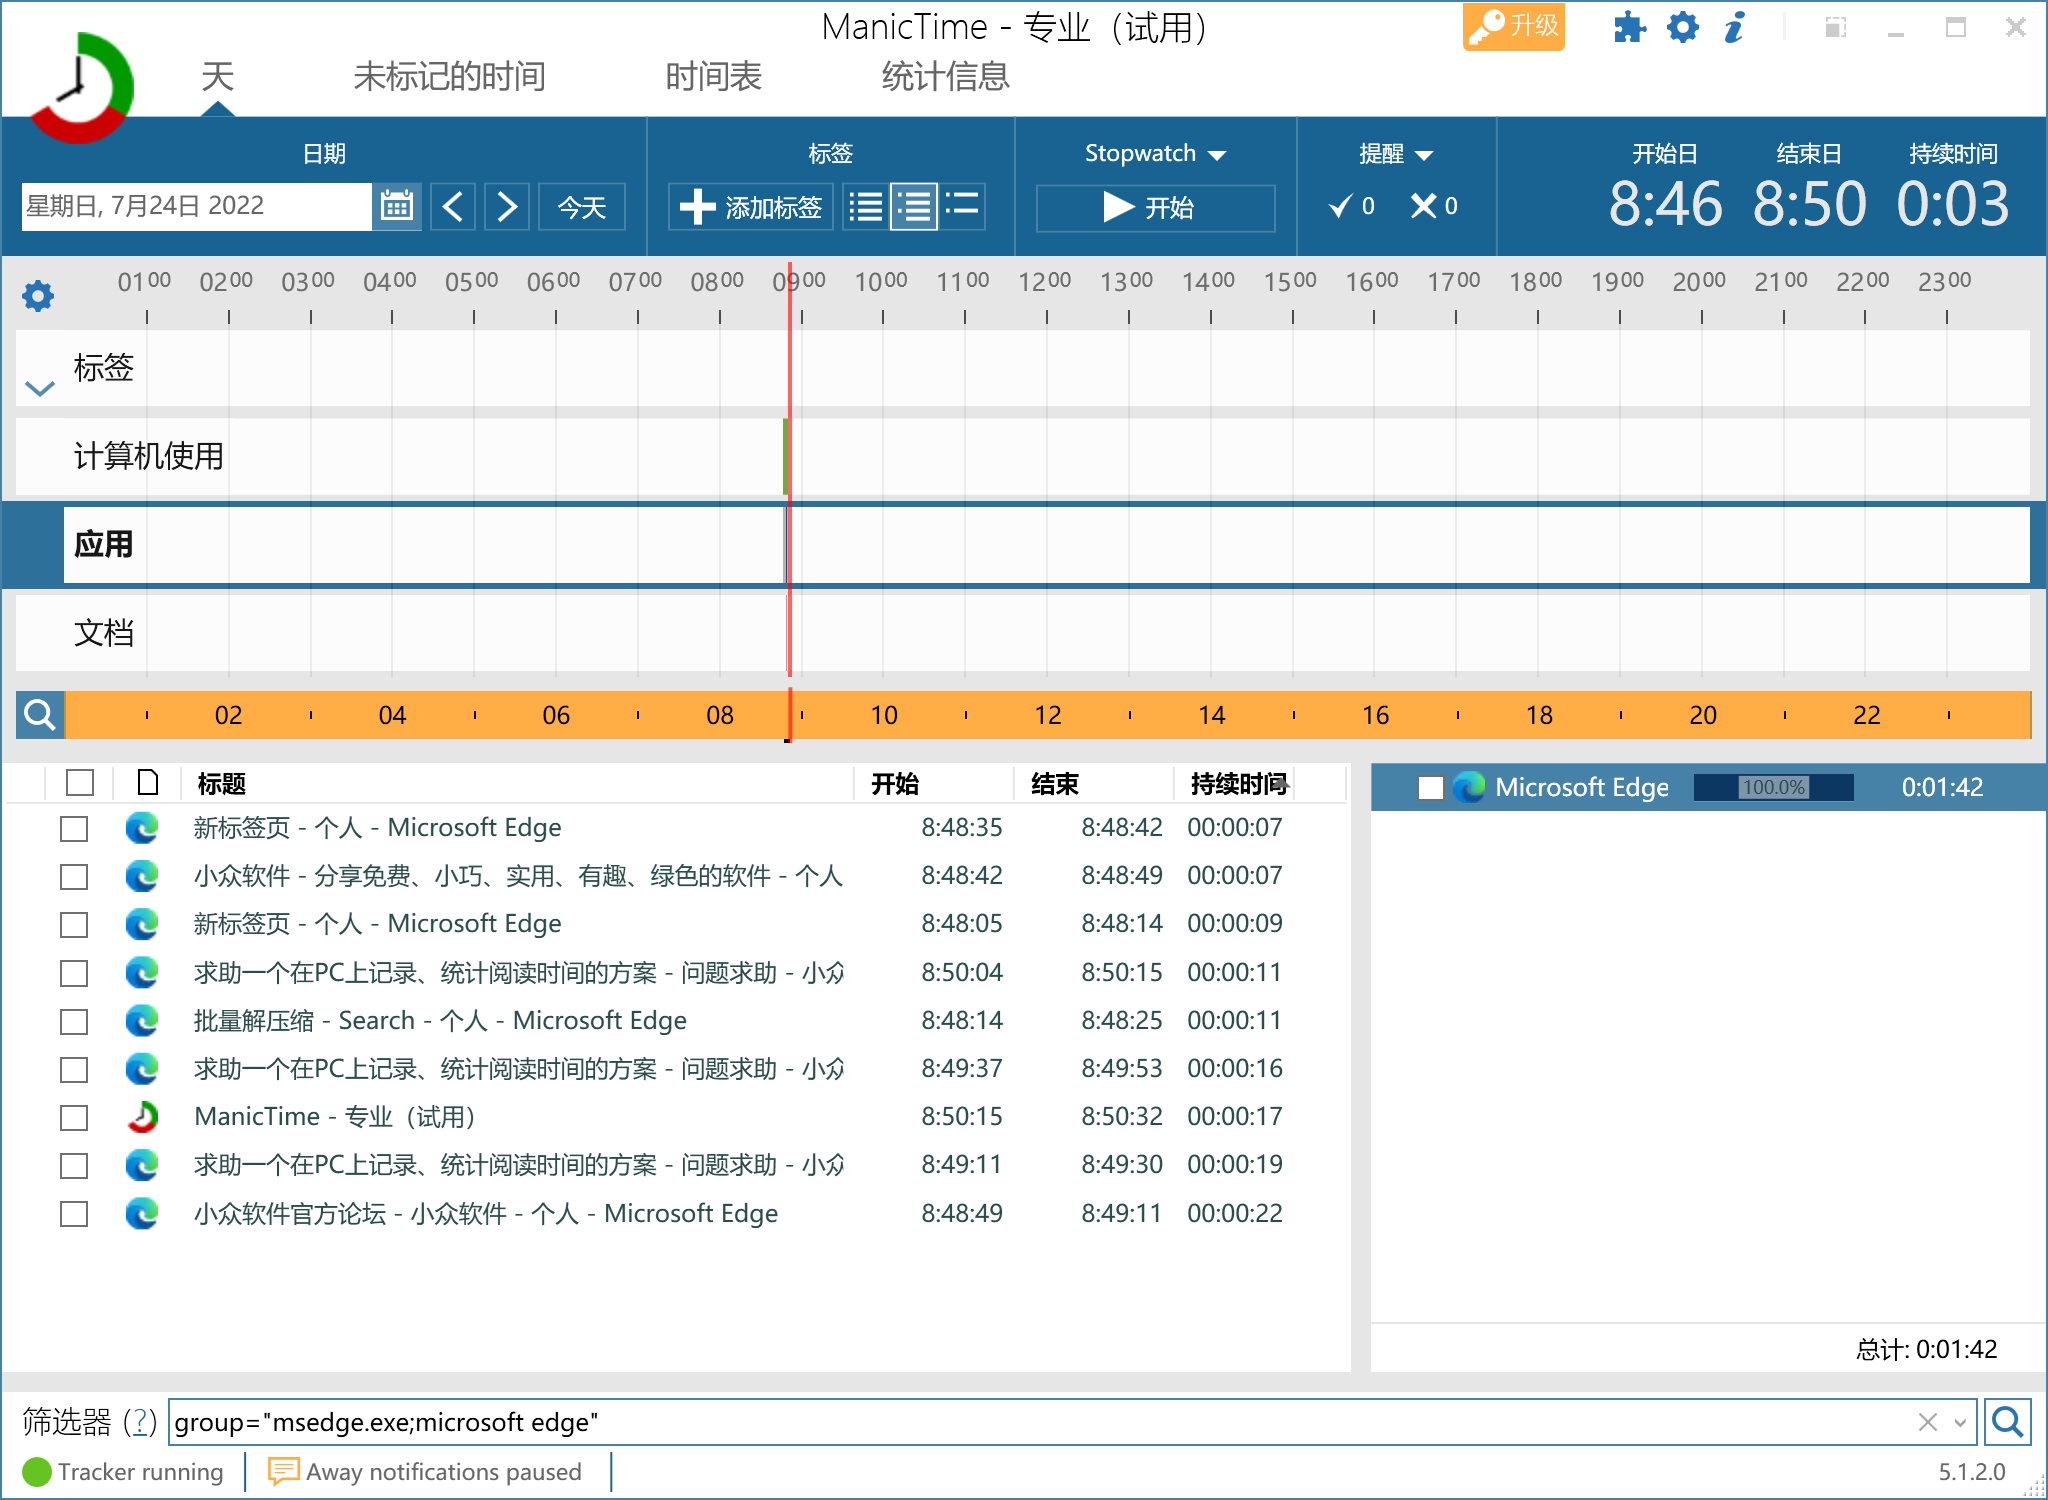Screen dimensions: 2048x1500
Task: Open the plugins puzzle icon
Action: (1629, 27)
